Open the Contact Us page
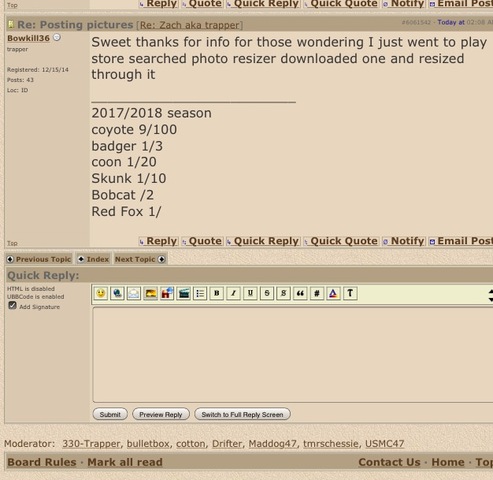The width and height of the screenshot is (493, 480). [x=389, y=462]
